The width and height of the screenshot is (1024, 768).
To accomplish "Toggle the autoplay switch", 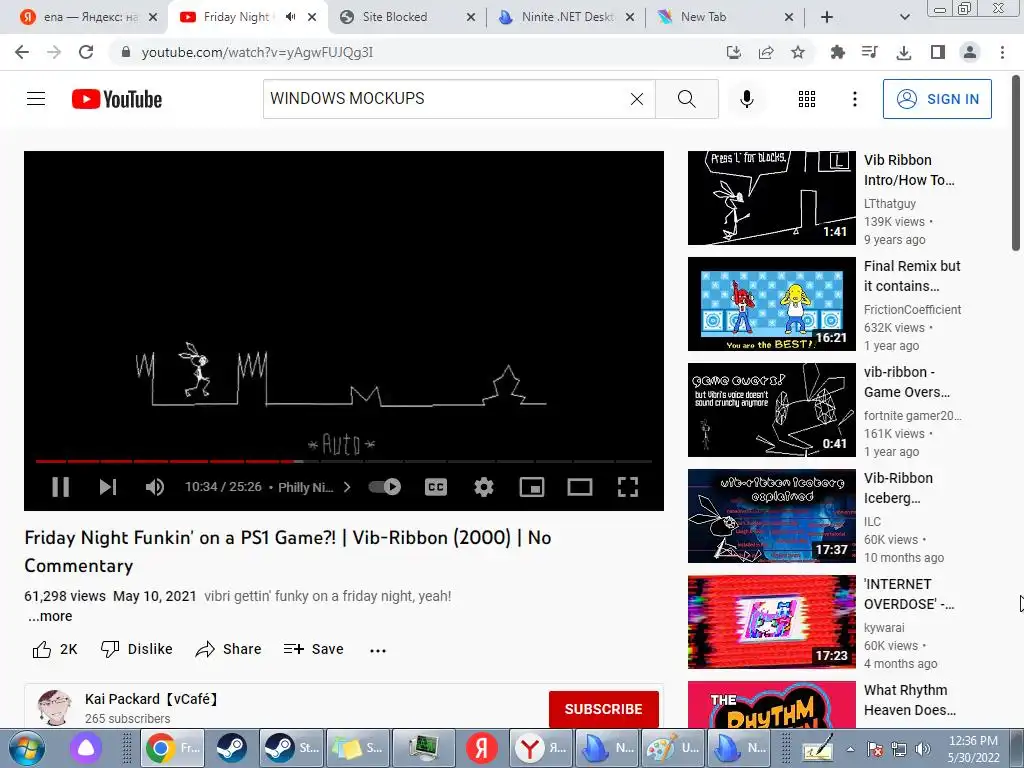I will (385, 487).
